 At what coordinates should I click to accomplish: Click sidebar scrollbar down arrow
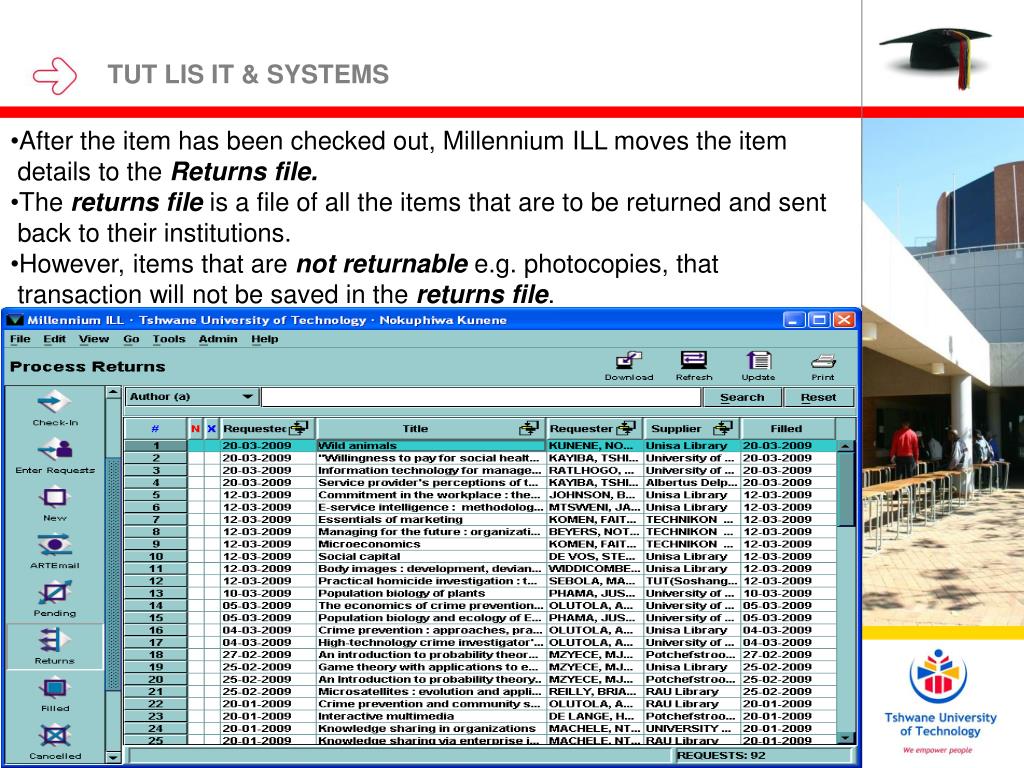click(113, 757)
